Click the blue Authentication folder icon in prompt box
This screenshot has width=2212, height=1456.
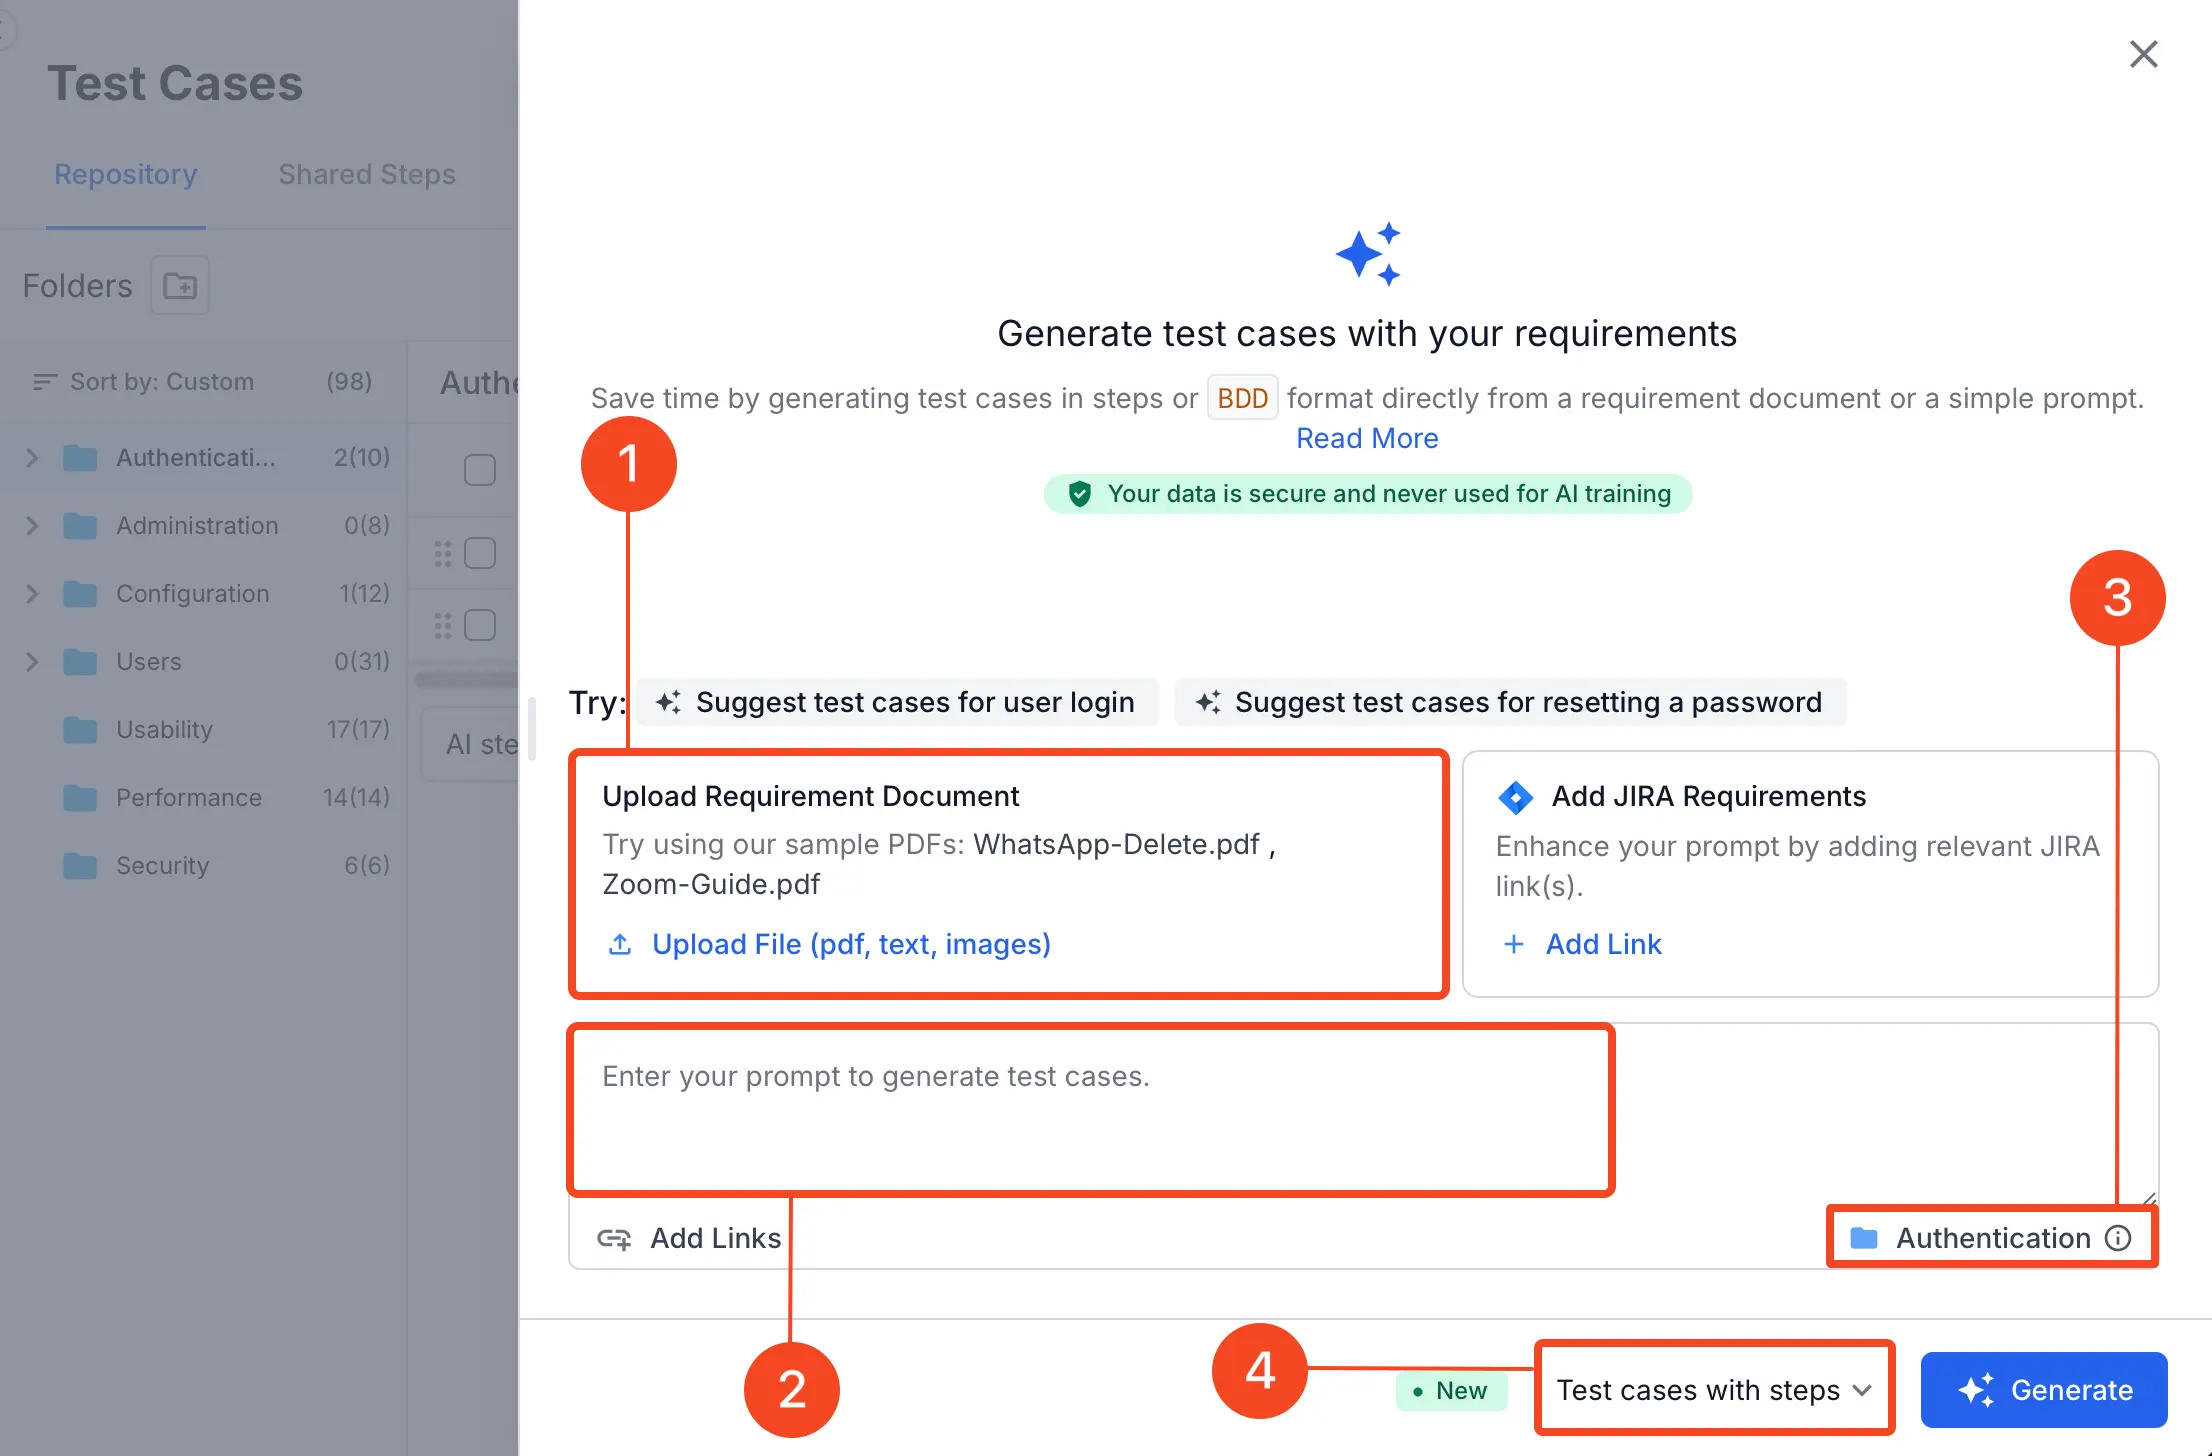click(1864, 1238)
